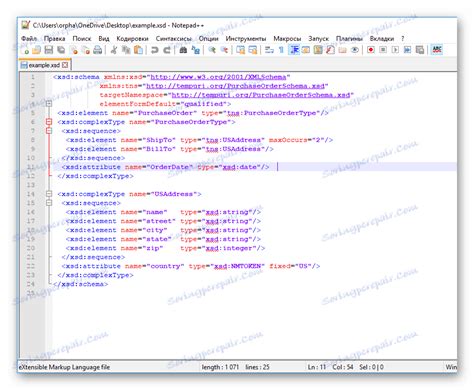Open Folder as Workspace toolbar icon
This screenshot has width=474, height=390.
(x=342, y=50)
